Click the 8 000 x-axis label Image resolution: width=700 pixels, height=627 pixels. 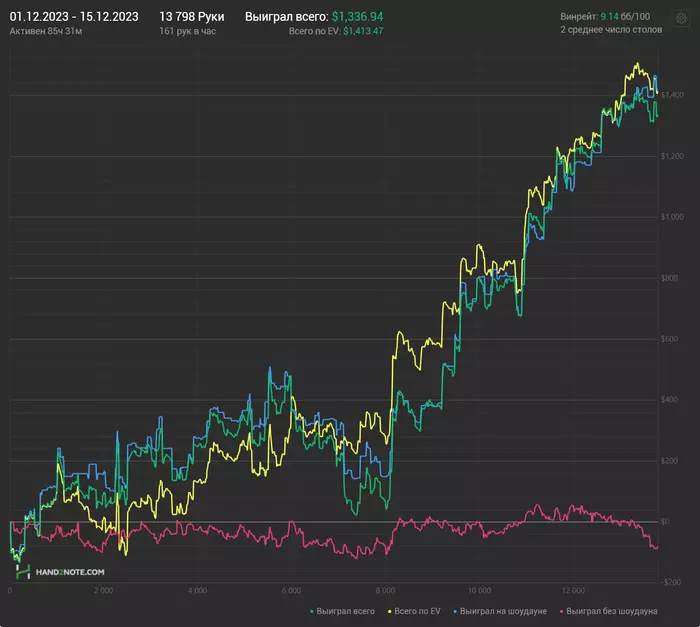[385, 590]
